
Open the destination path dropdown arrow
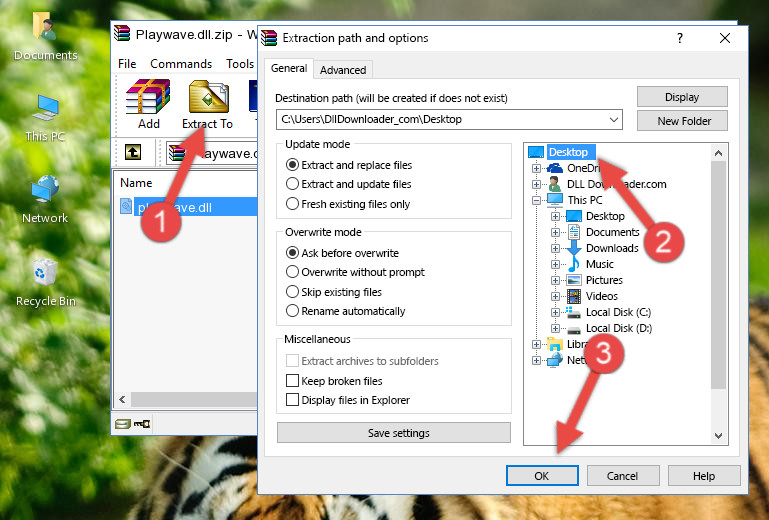614,120
